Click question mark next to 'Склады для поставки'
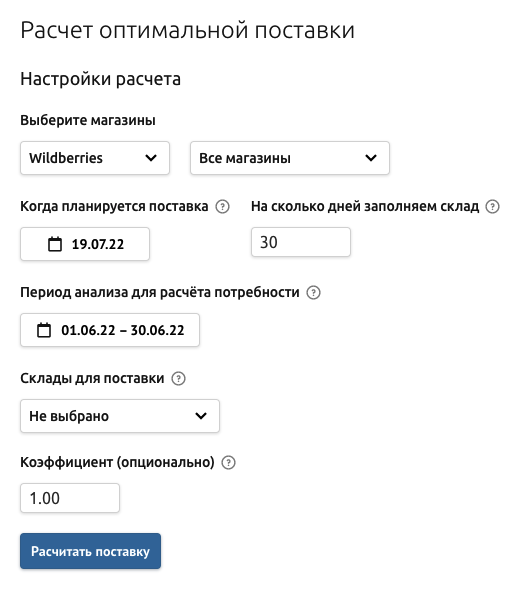 point(178,379)
